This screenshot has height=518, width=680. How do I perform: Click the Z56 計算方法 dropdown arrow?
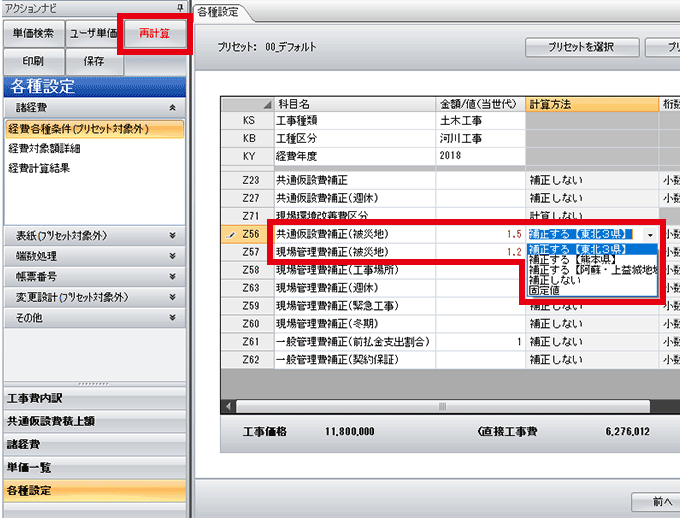coord(651,236)
